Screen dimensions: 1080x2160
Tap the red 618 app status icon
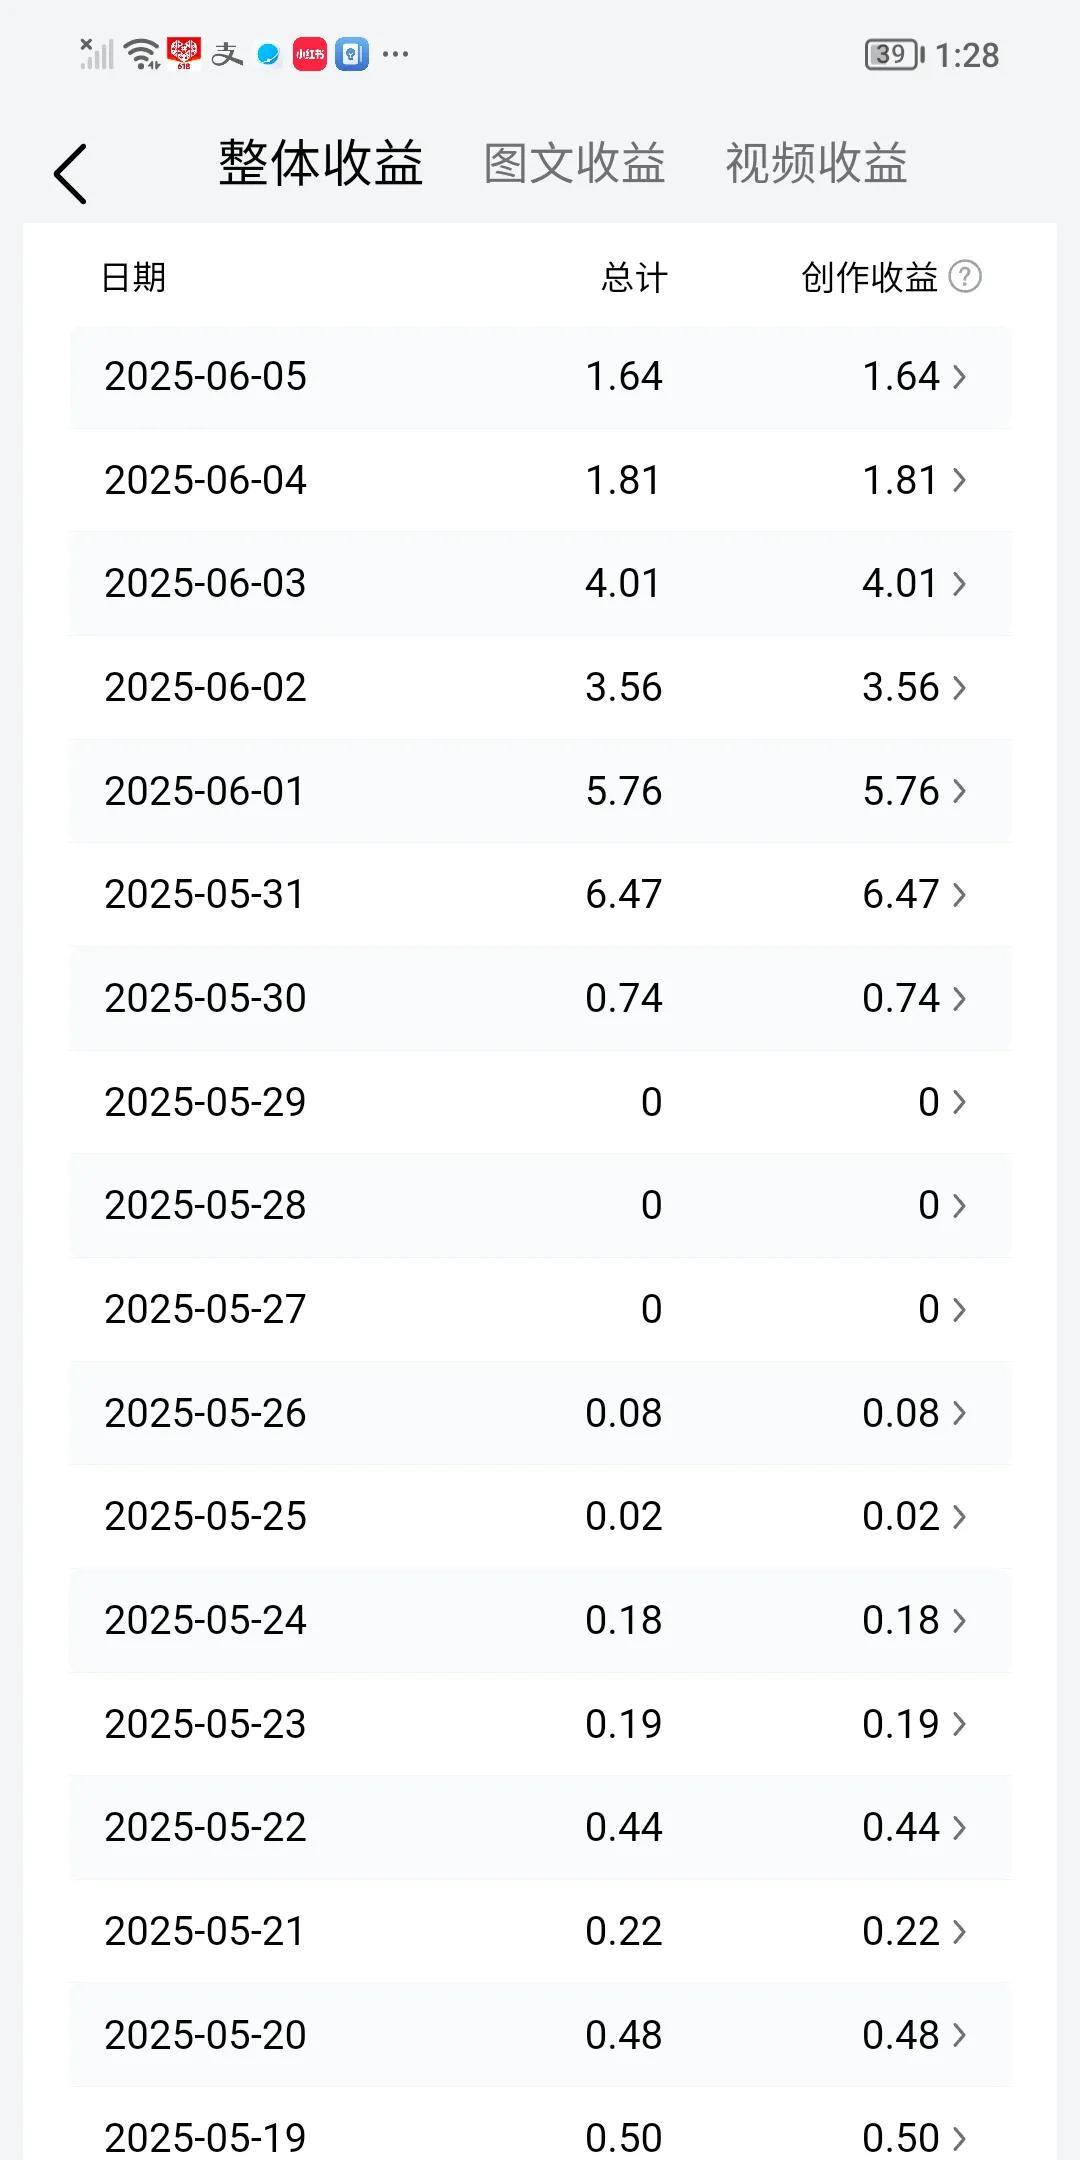tap(184, 54)
